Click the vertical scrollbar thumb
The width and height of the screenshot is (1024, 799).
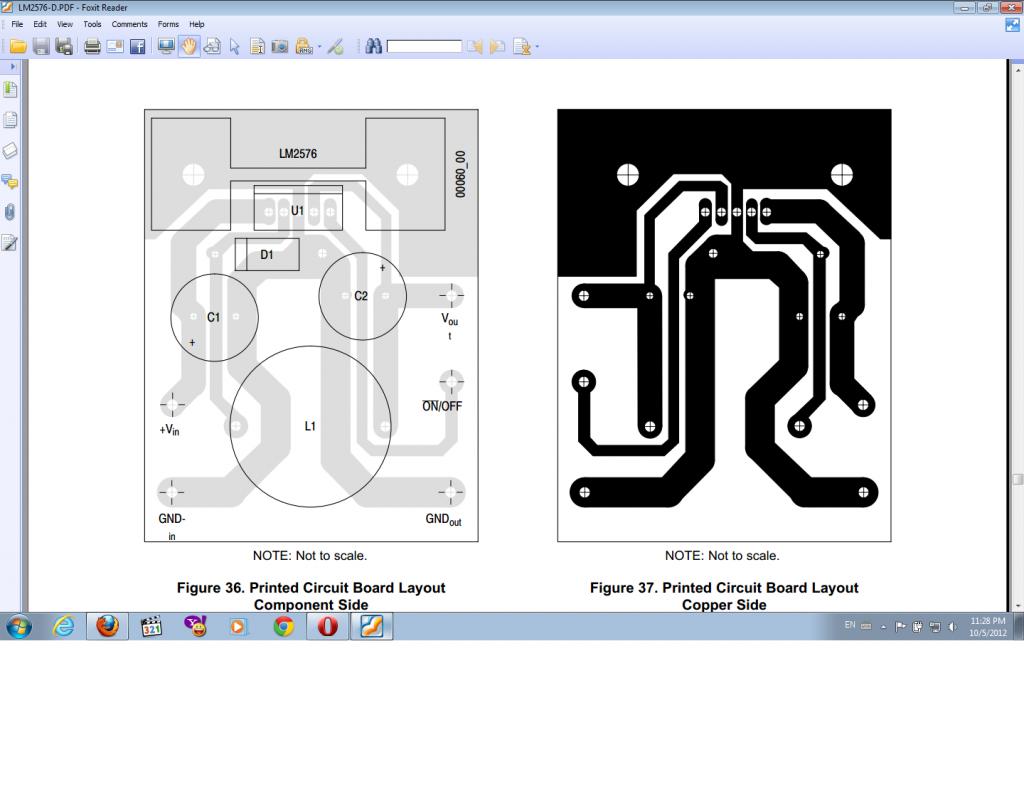click(1017, 480)
